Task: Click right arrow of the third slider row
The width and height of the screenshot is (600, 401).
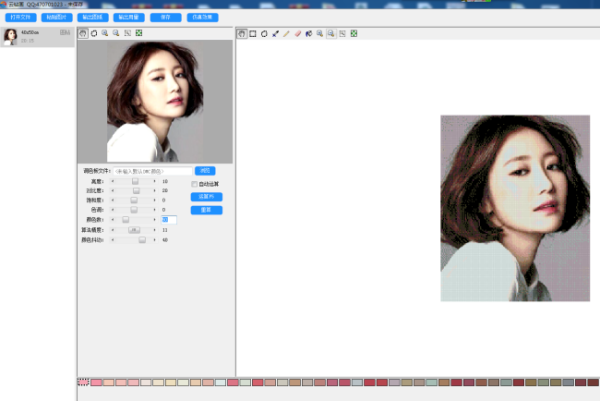Action: tap(155, 200)
